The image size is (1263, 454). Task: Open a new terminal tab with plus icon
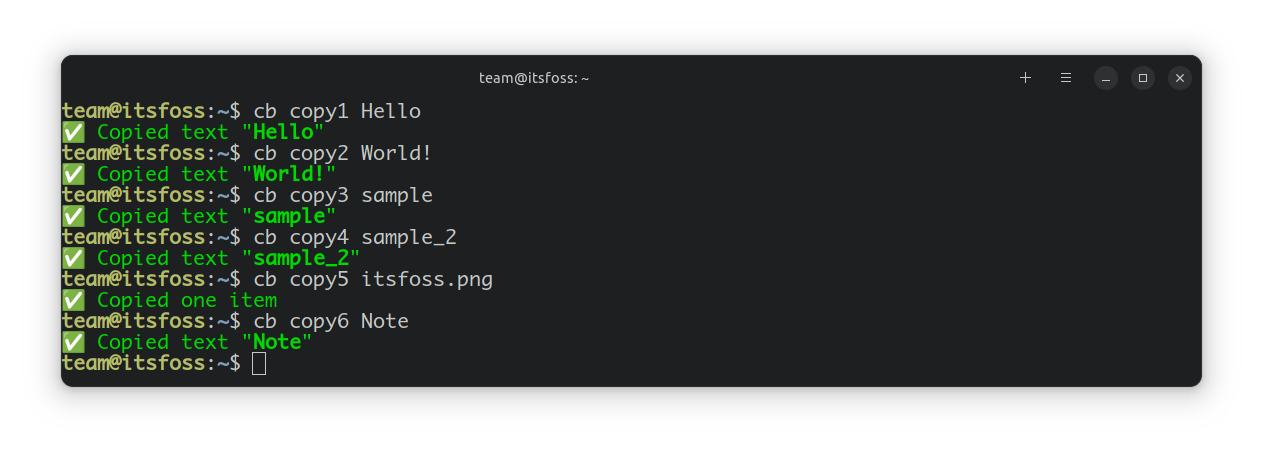pos(1025,78)
